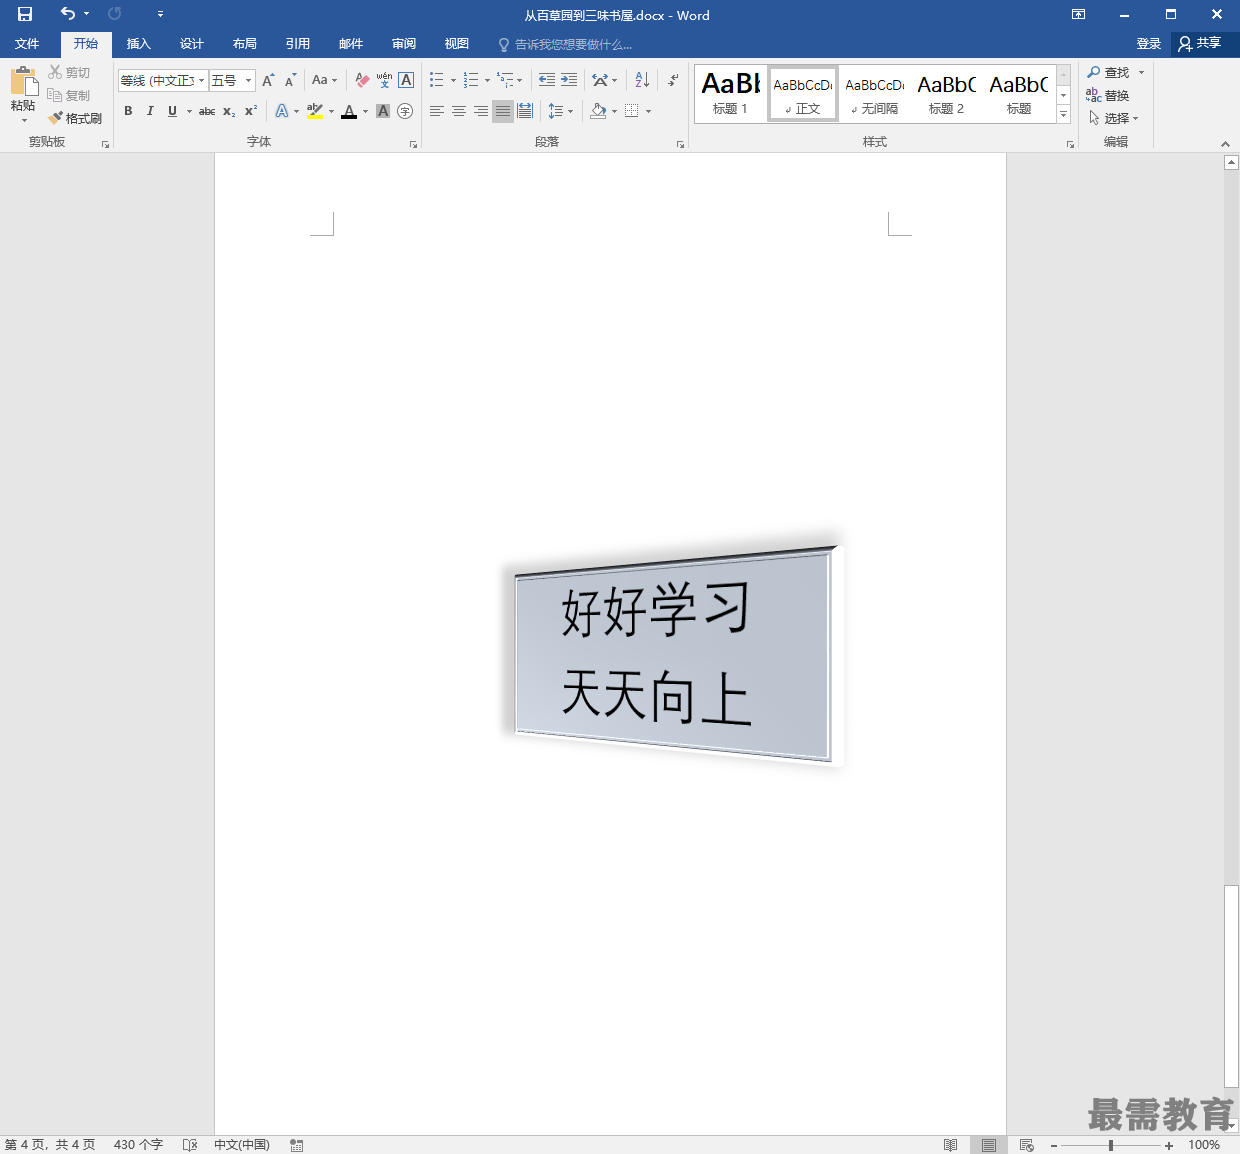This screenshot has width=1240, height=1154.
Task: Apply the 无间隔 style
Action: [x=875, y=94]
